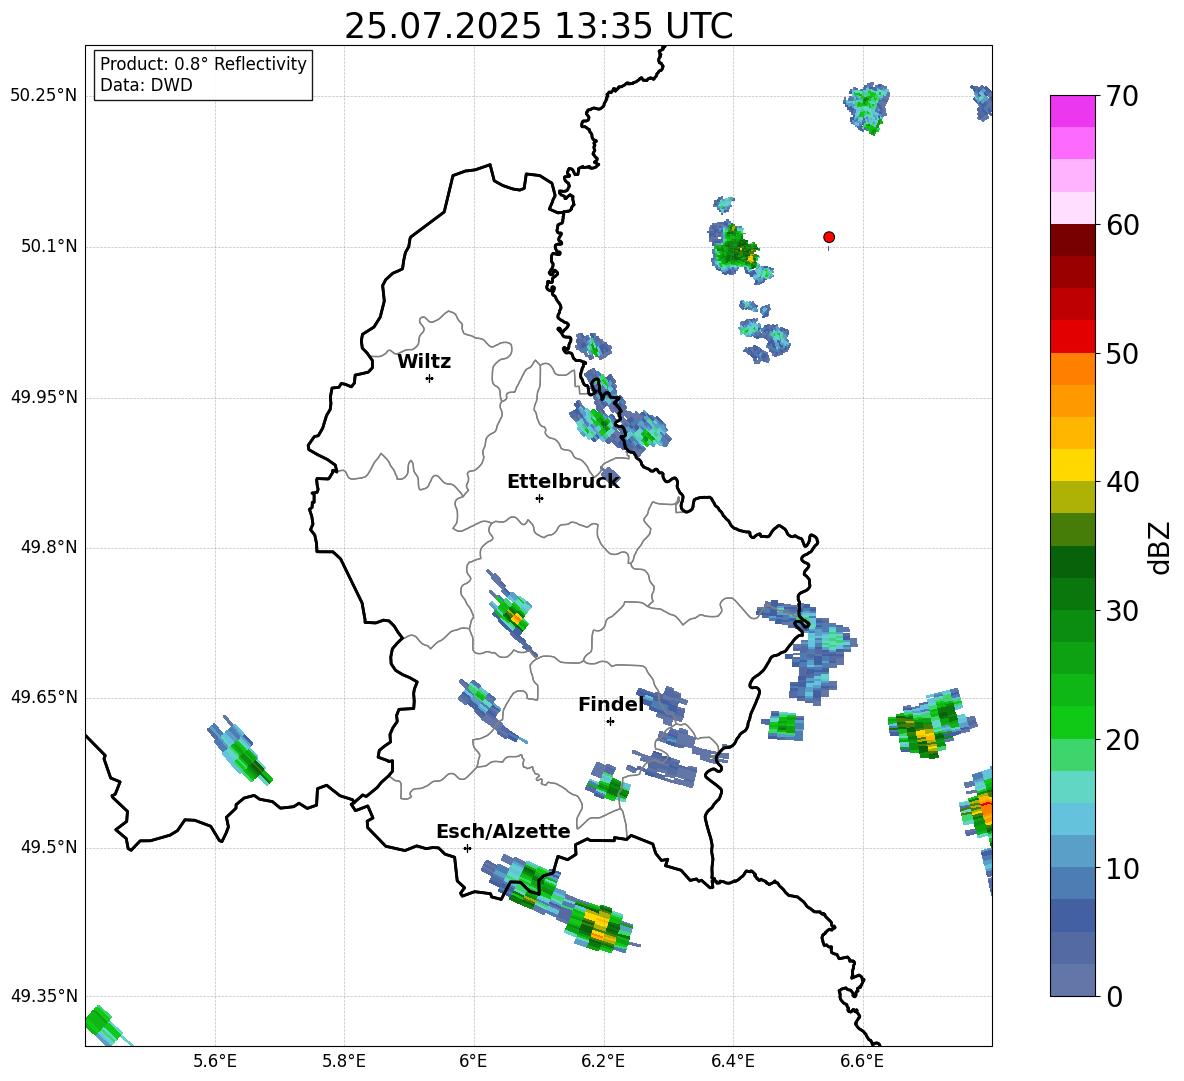Click the orange colorbar segment below 50
The image size is (1184, 1081).
click(x=1072, y=368)
